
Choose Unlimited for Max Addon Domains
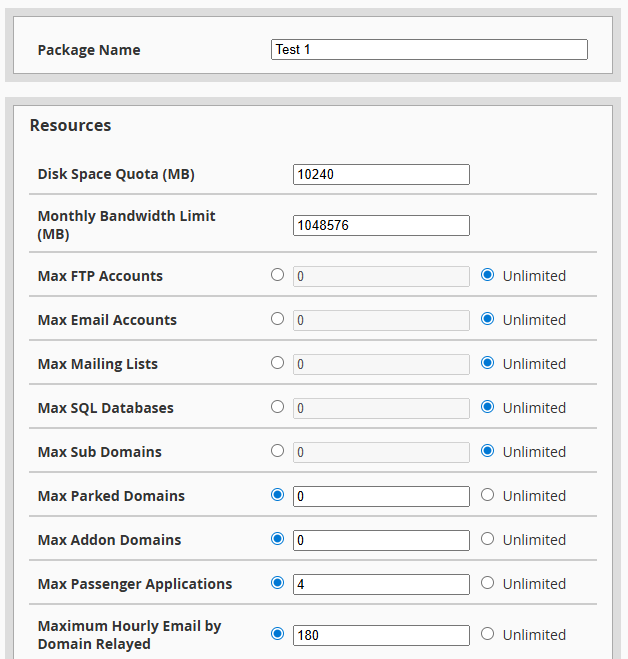tap(487, 539)
